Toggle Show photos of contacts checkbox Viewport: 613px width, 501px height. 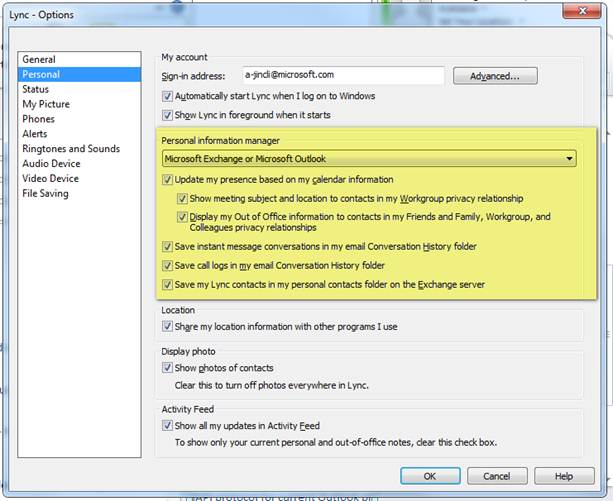[167, 368]
